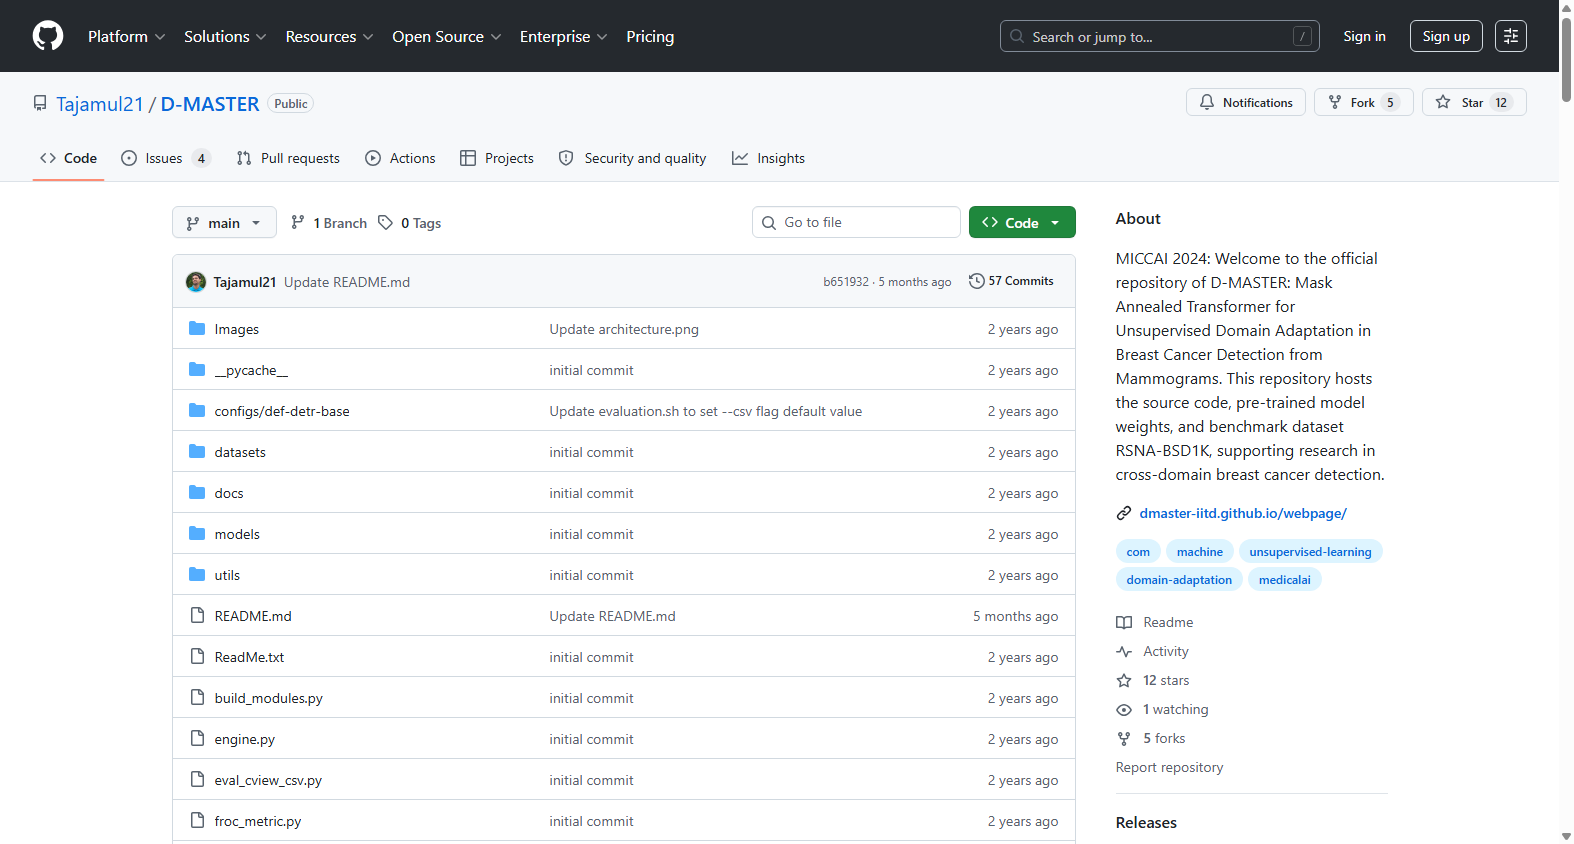This screenshot has height=844, width=1574.
Task: Expand the Open Source menu
Action: (447, 36)
